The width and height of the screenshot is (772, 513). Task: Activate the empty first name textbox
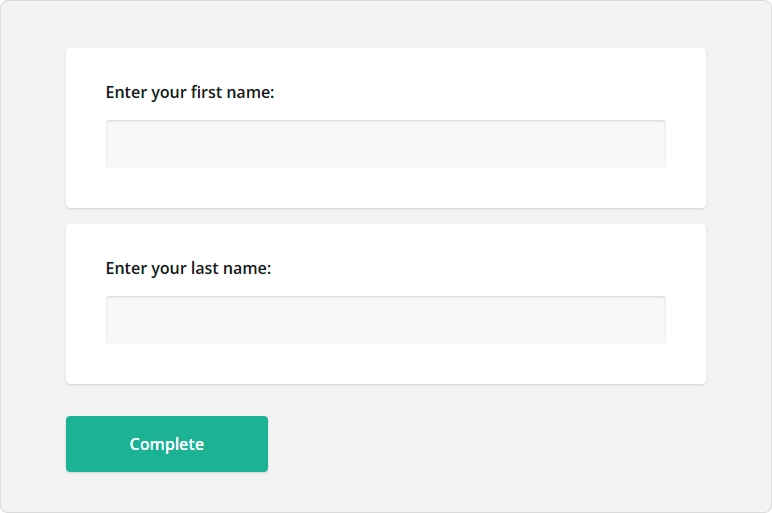point(385,144)
